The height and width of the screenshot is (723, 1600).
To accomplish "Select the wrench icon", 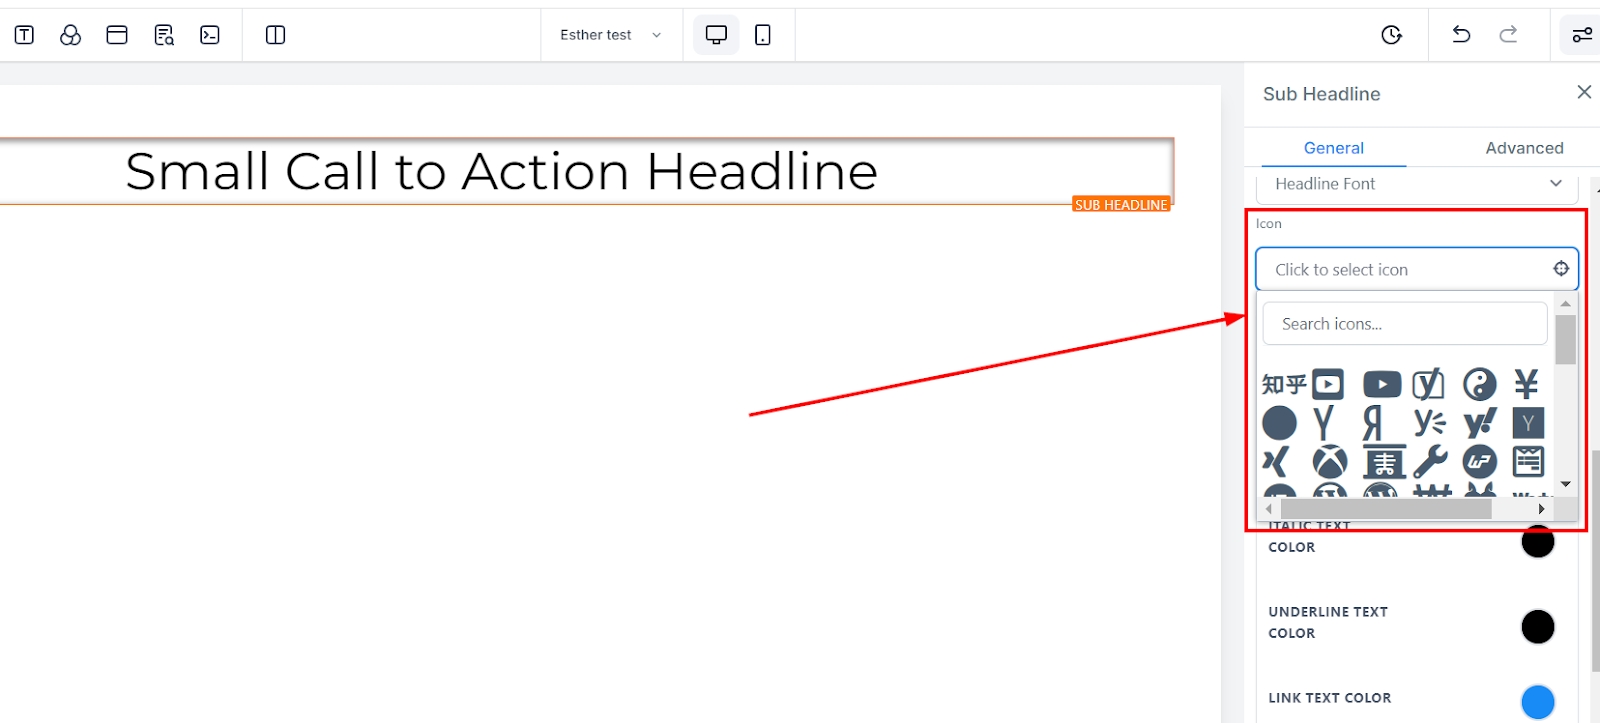I will pyautogui.click(x=1430, y=462).
